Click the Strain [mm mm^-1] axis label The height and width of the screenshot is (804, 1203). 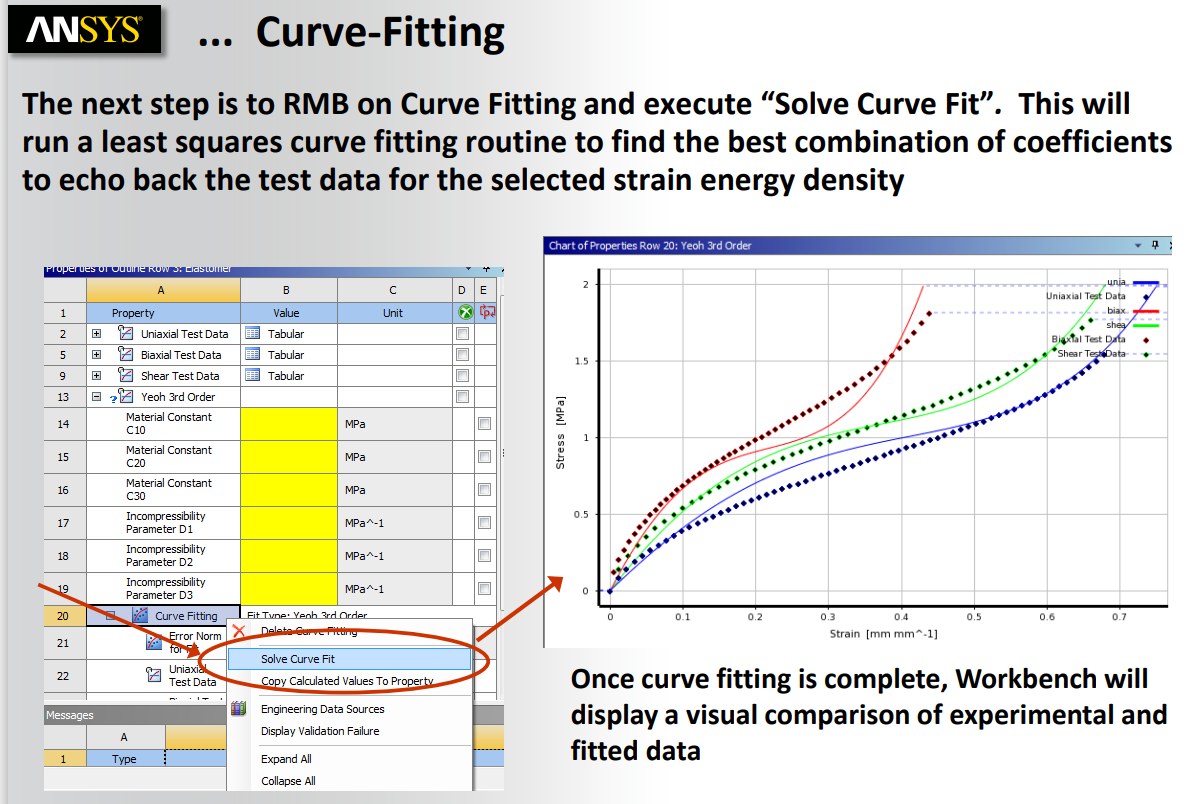[x=883, y=634]
